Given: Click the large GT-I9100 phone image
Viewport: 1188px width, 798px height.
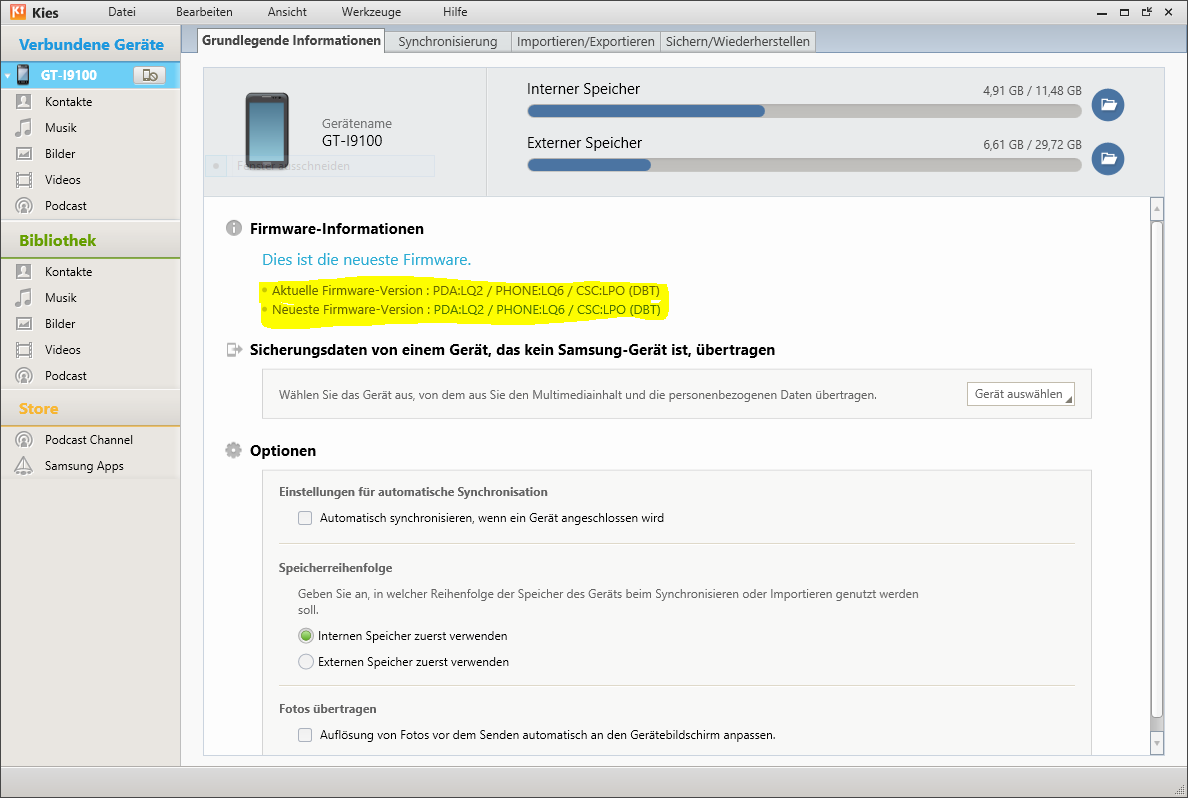Looking at the screenshot, I should pos(267,130).
